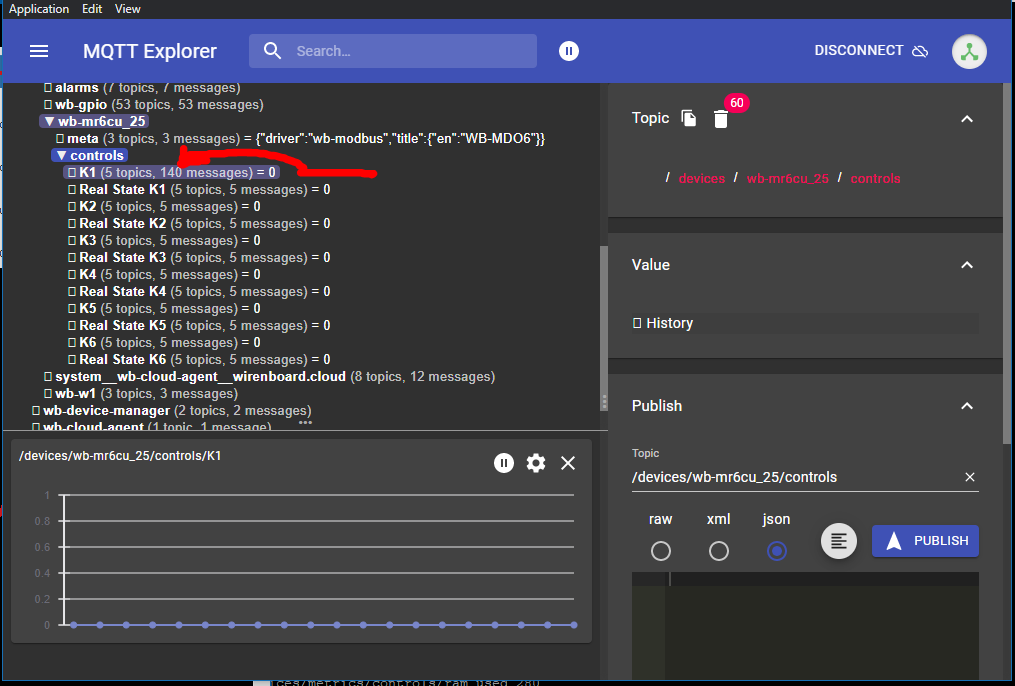Open the K1 chart settings gear
The width and height of the screenshot is (1015, 686).
tap(536, 463)
